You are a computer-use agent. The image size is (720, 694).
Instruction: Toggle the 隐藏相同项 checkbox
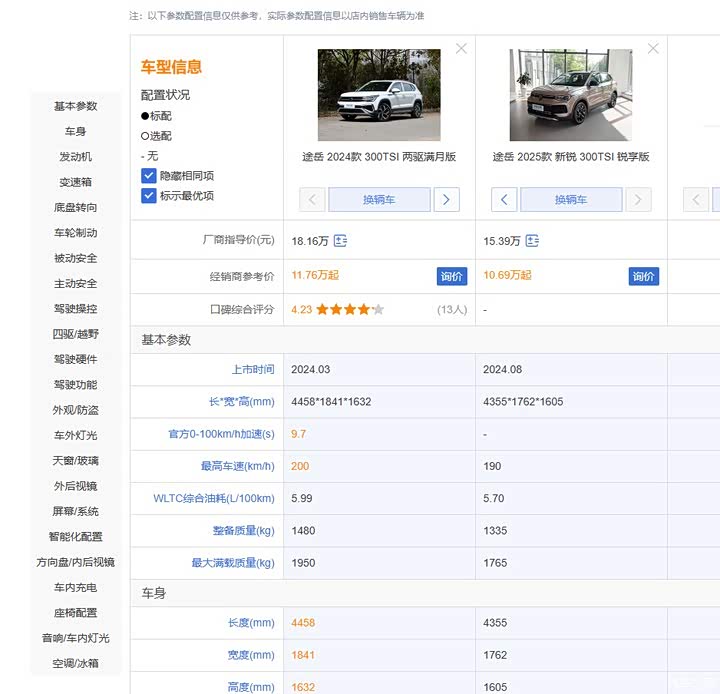pos(149,176)
